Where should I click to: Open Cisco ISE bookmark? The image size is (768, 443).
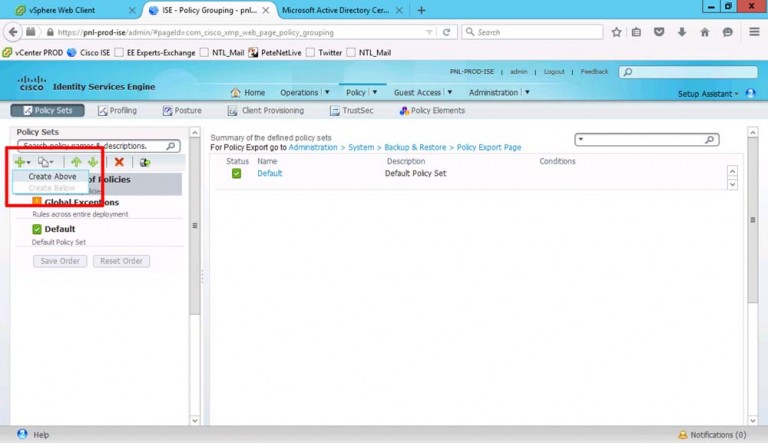click(89, 53)
